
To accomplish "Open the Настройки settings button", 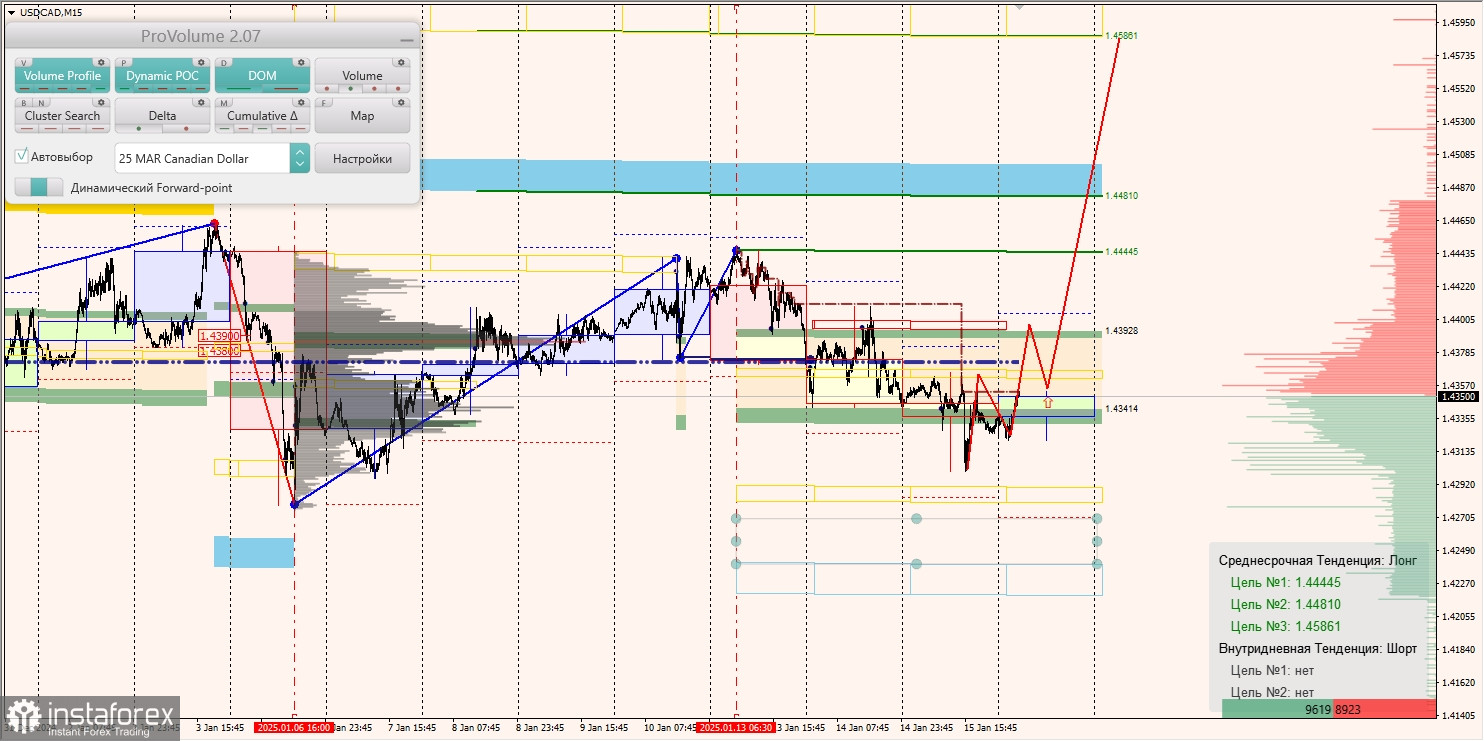I will [x=362, y=158].
